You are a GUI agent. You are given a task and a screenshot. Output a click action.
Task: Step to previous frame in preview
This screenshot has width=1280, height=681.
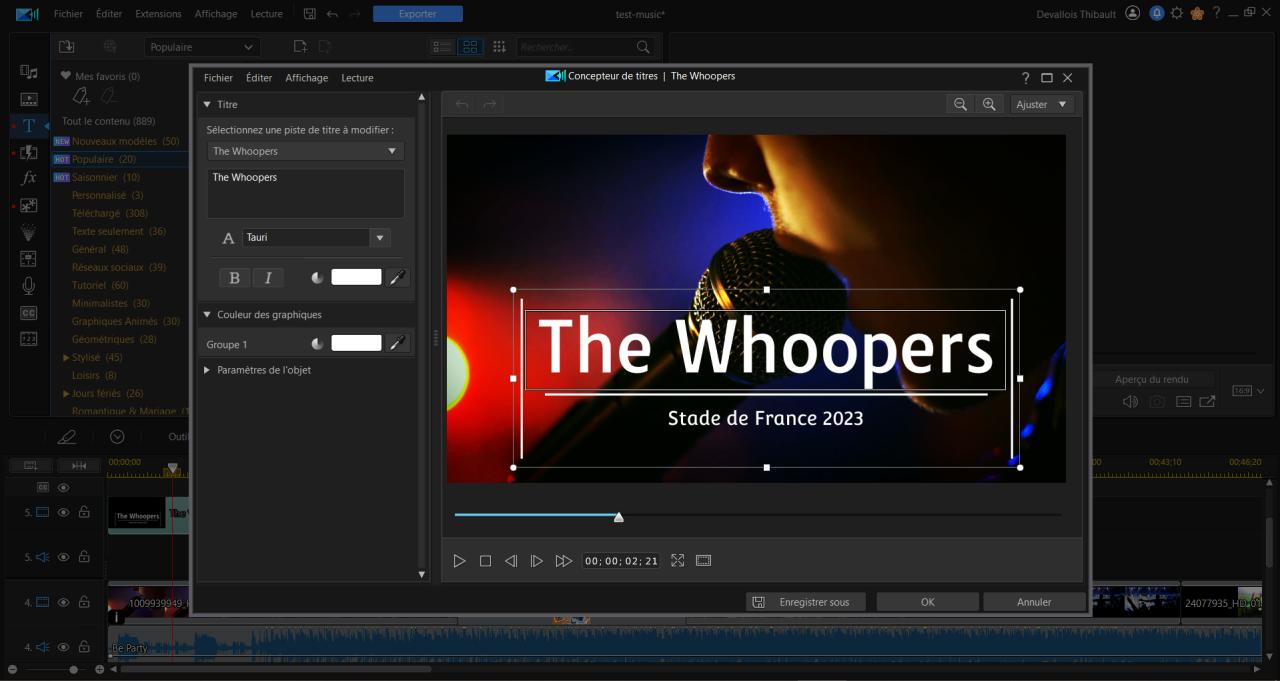click(x=511, y=561)
